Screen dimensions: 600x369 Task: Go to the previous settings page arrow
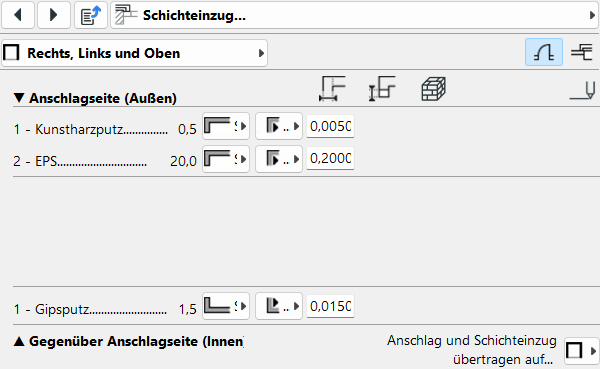[18, 15]
